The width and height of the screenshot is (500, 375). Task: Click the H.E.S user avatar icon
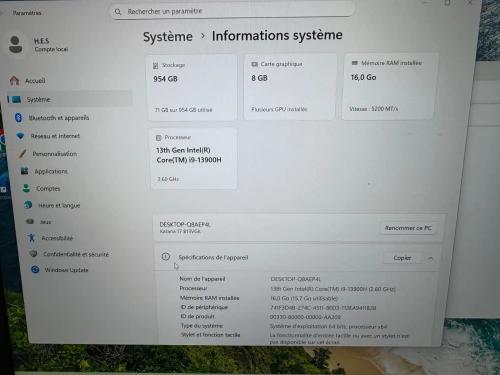pyautogui.click(x=15, y=45)
